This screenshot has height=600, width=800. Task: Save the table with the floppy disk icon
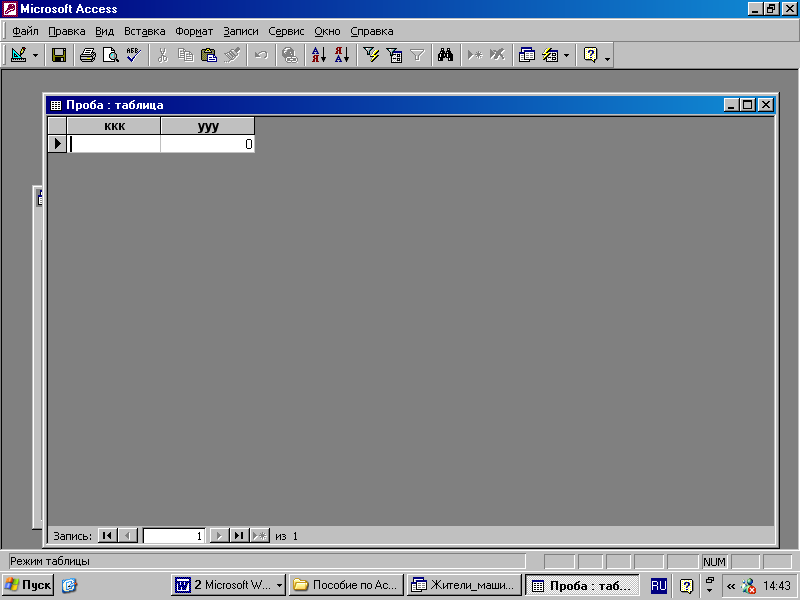59,55
